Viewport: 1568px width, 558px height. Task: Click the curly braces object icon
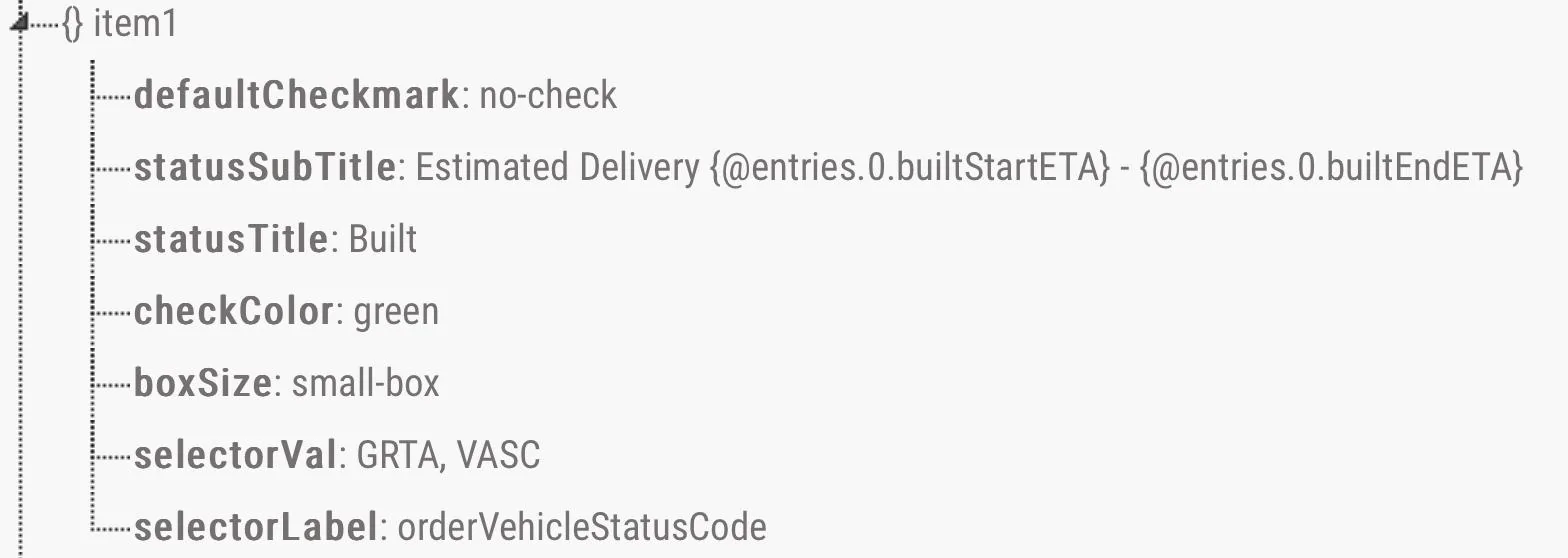point(72,24)
